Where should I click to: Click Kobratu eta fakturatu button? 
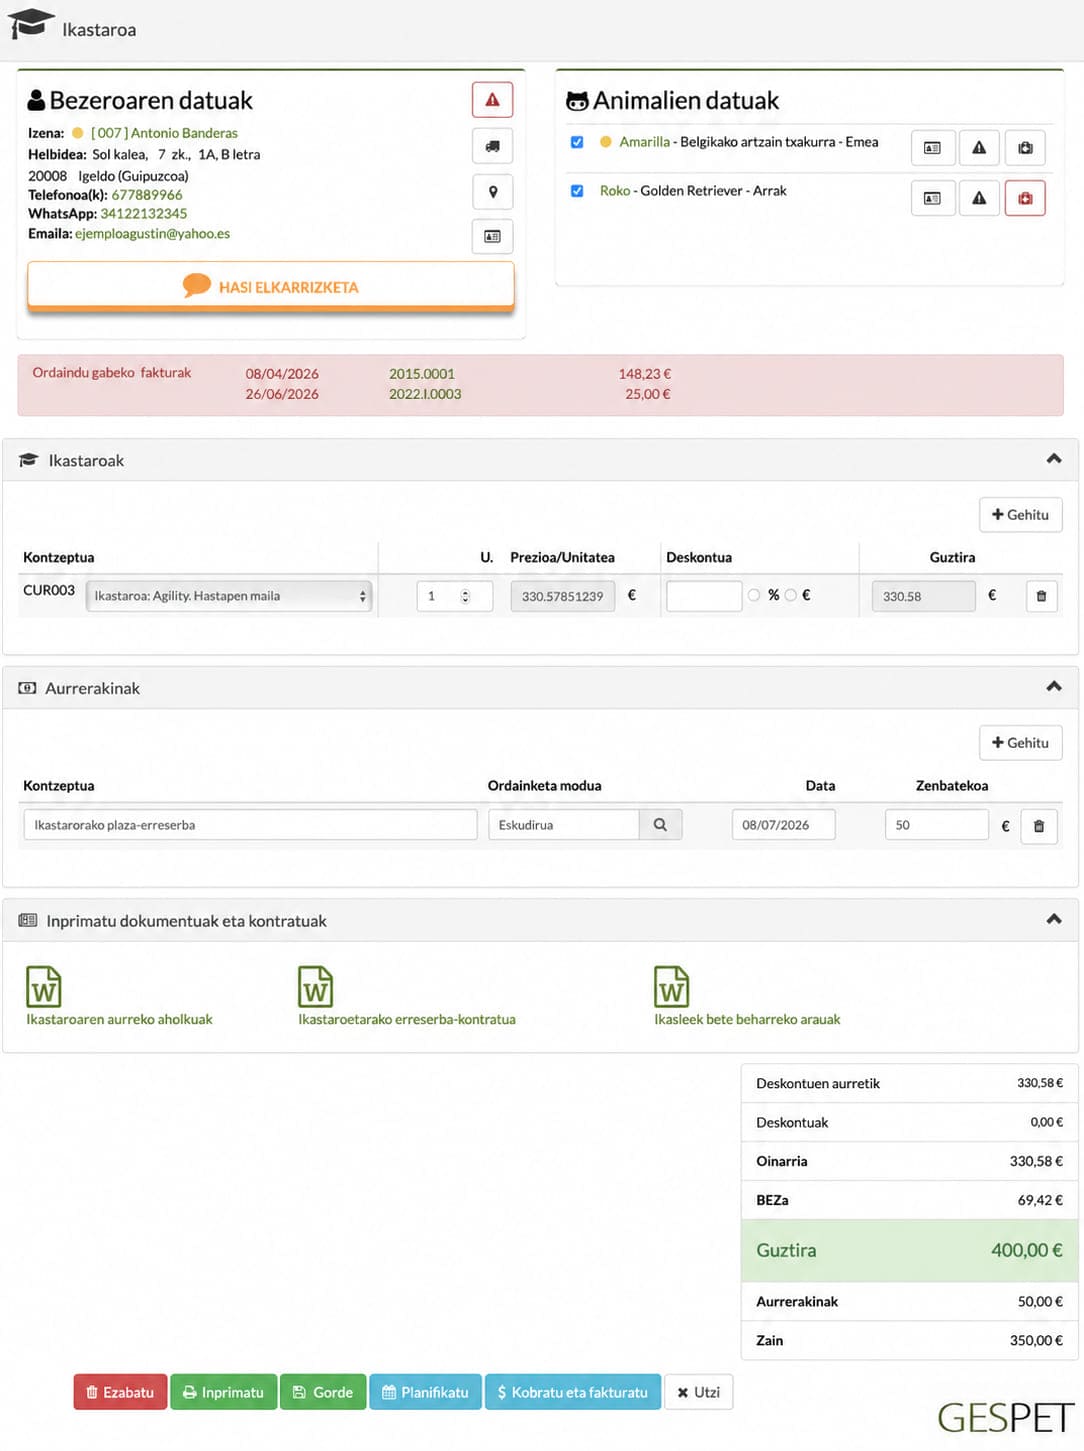[x=573, y=1392]
